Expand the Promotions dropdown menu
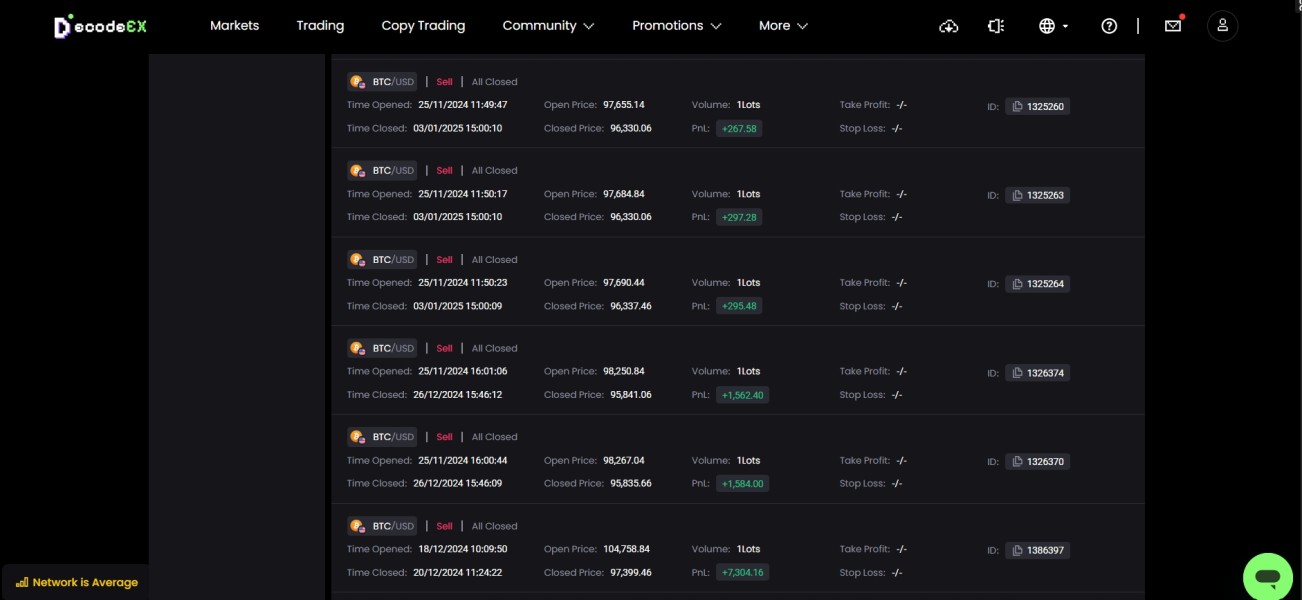The image size is (1302, 600). click(676, 26)
